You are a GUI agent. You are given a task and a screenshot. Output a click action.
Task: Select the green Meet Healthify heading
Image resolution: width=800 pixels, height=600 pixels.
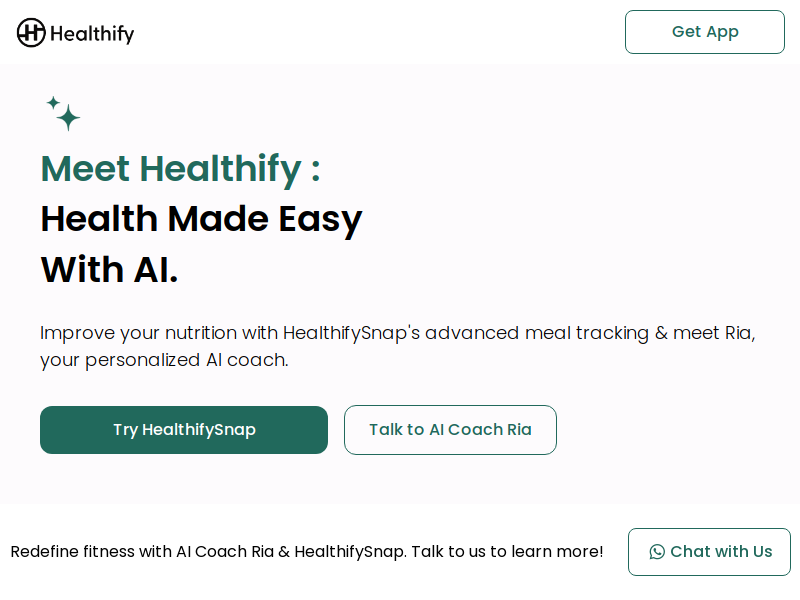[180, 169]
